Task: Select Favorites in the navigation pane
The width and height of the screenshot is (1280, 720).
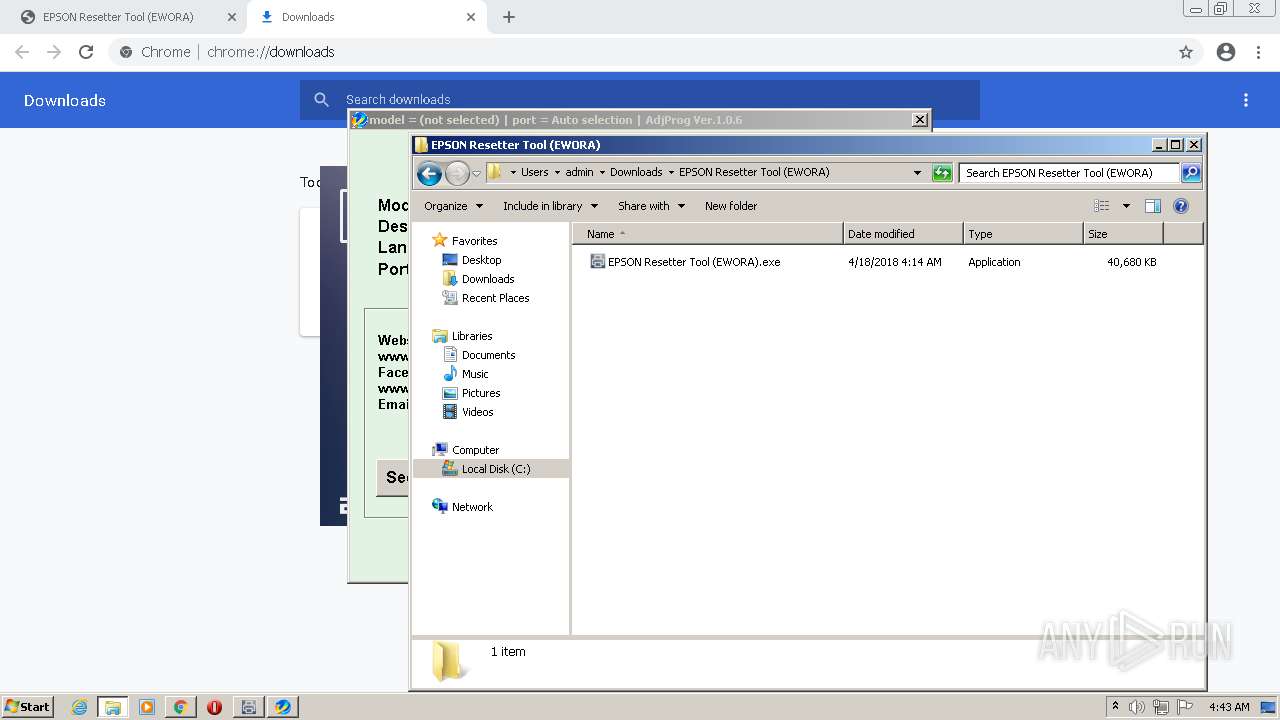Action: click(474, 241)
